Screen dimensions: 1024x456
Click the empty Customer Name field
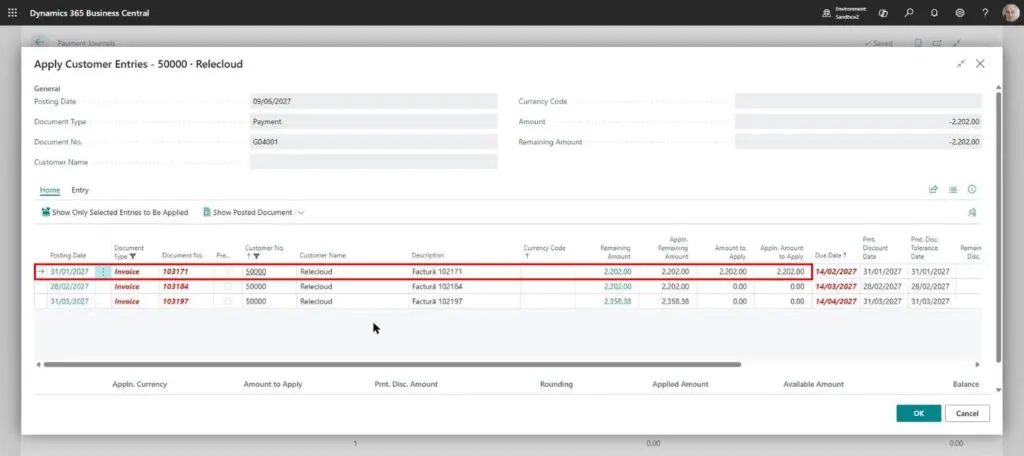pyautogui.click(x=374, y=162)
